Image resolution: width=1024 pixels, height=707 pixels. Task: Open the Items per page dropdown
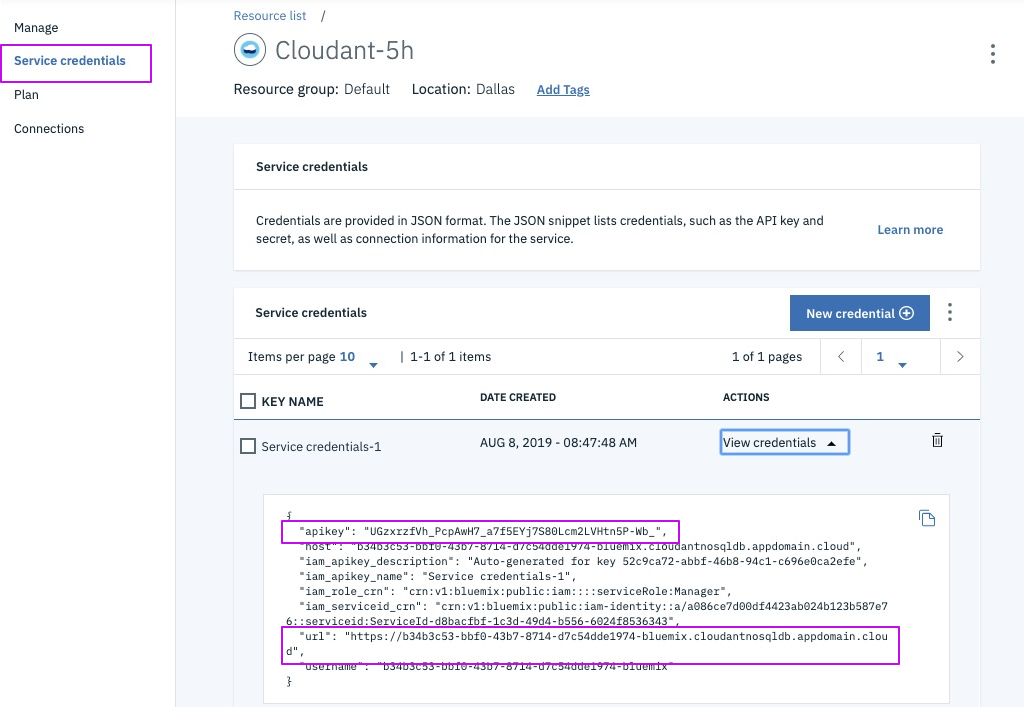359,357
